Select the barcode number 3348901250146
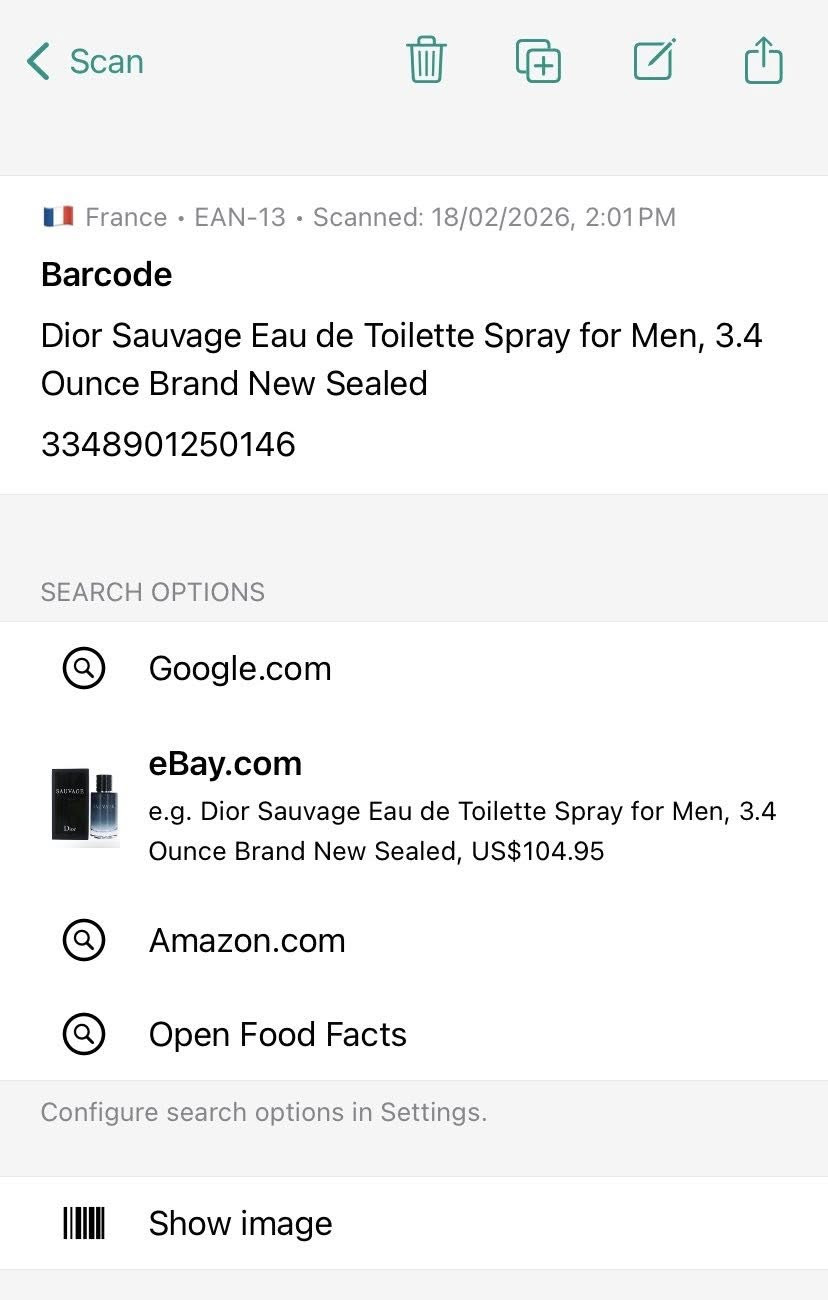828x1300 pixels. [168, 444]
